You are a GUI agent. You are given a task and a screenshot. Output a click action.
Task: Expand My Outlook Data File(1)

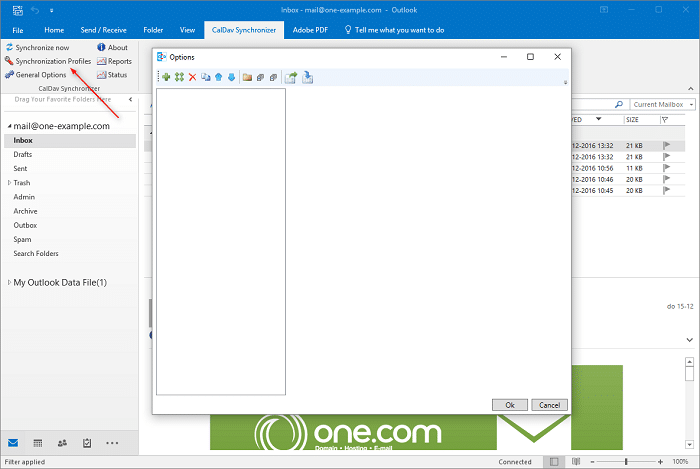tap(8, 283)
